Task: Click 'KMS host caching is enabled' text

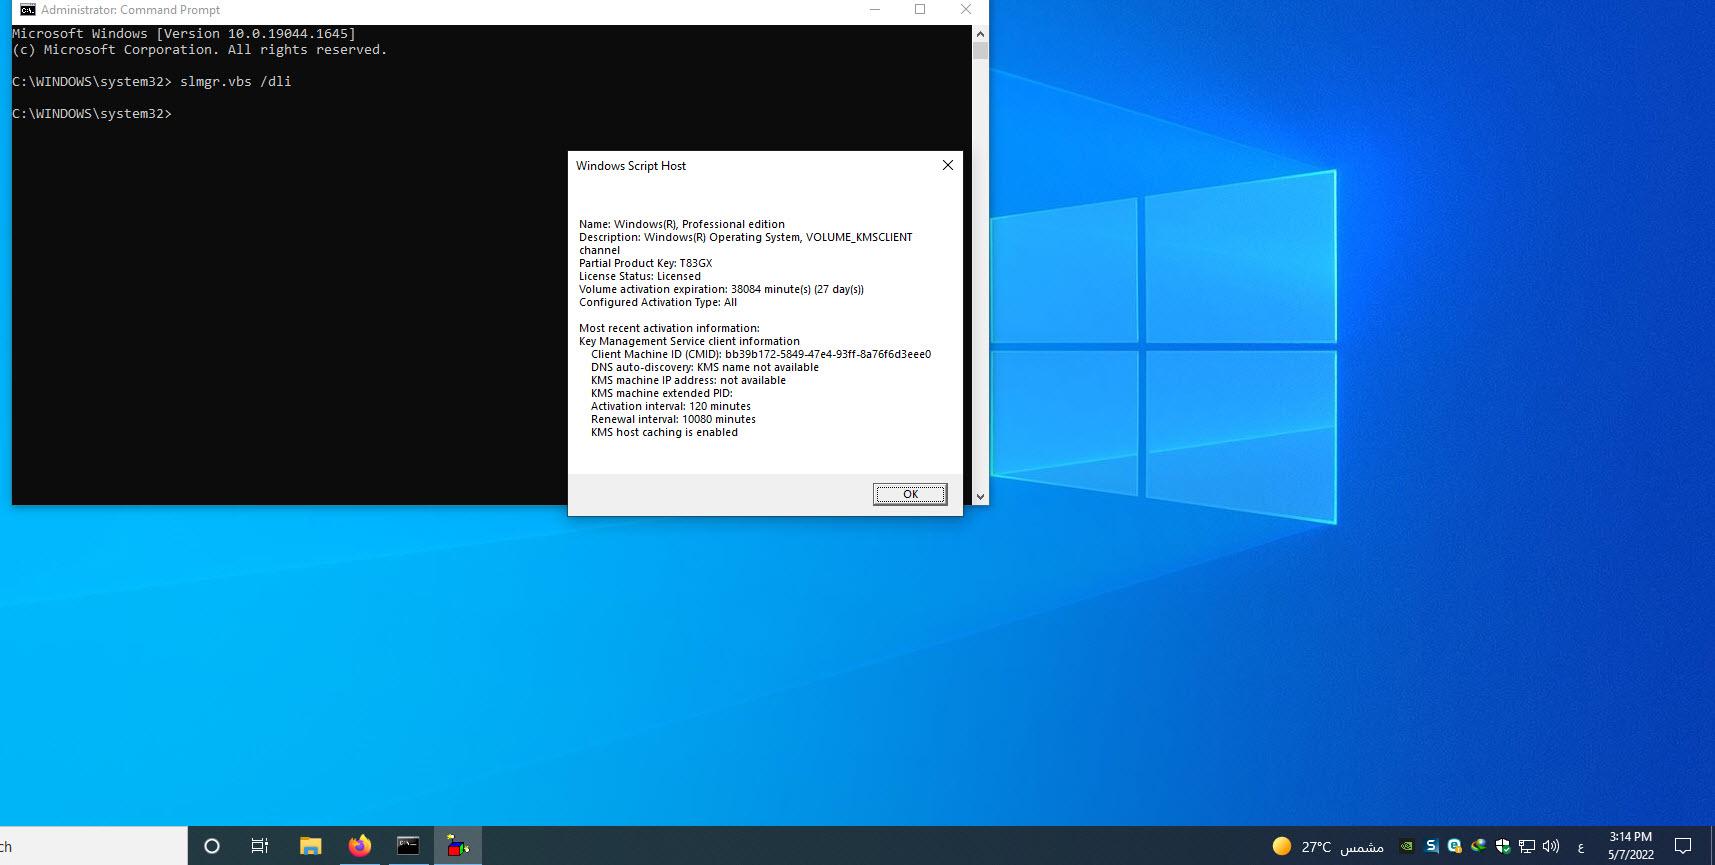Action: coord(664,432)
